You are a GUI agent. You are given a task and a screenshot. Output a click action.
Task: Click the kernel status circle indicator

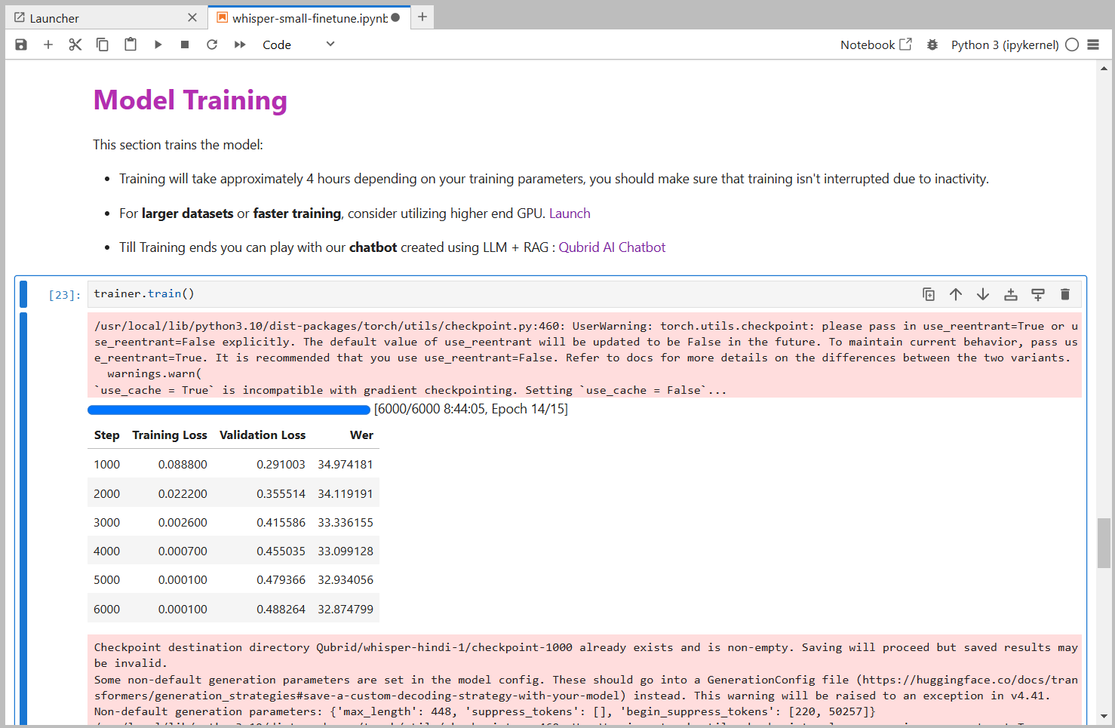click(1072, 45)
